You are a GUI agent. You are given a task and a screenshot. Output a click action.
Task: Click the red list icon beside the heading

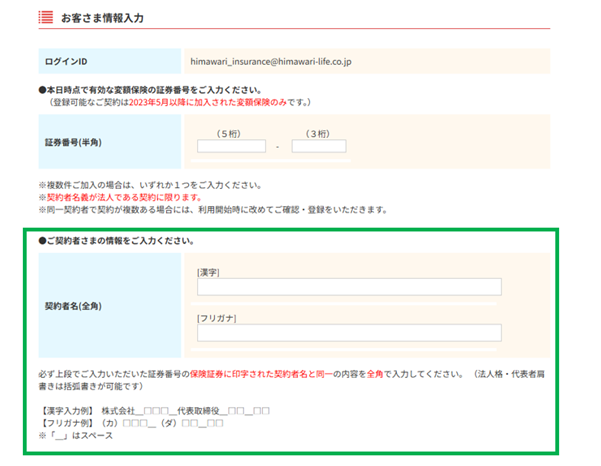[45, 17]
